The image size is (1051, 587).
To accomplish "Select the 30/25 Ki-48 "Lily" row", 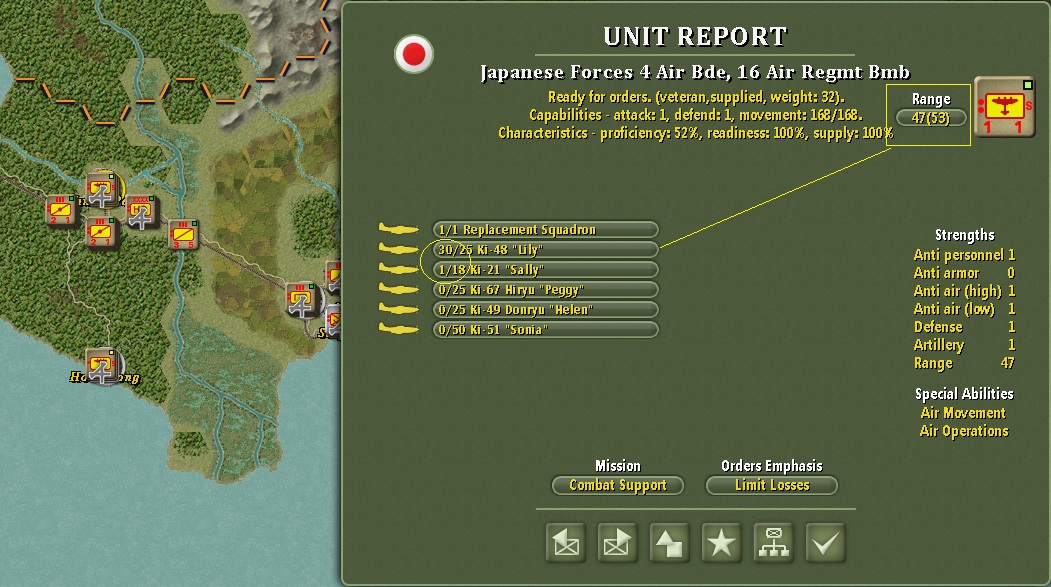I will (x=546, y=249).
